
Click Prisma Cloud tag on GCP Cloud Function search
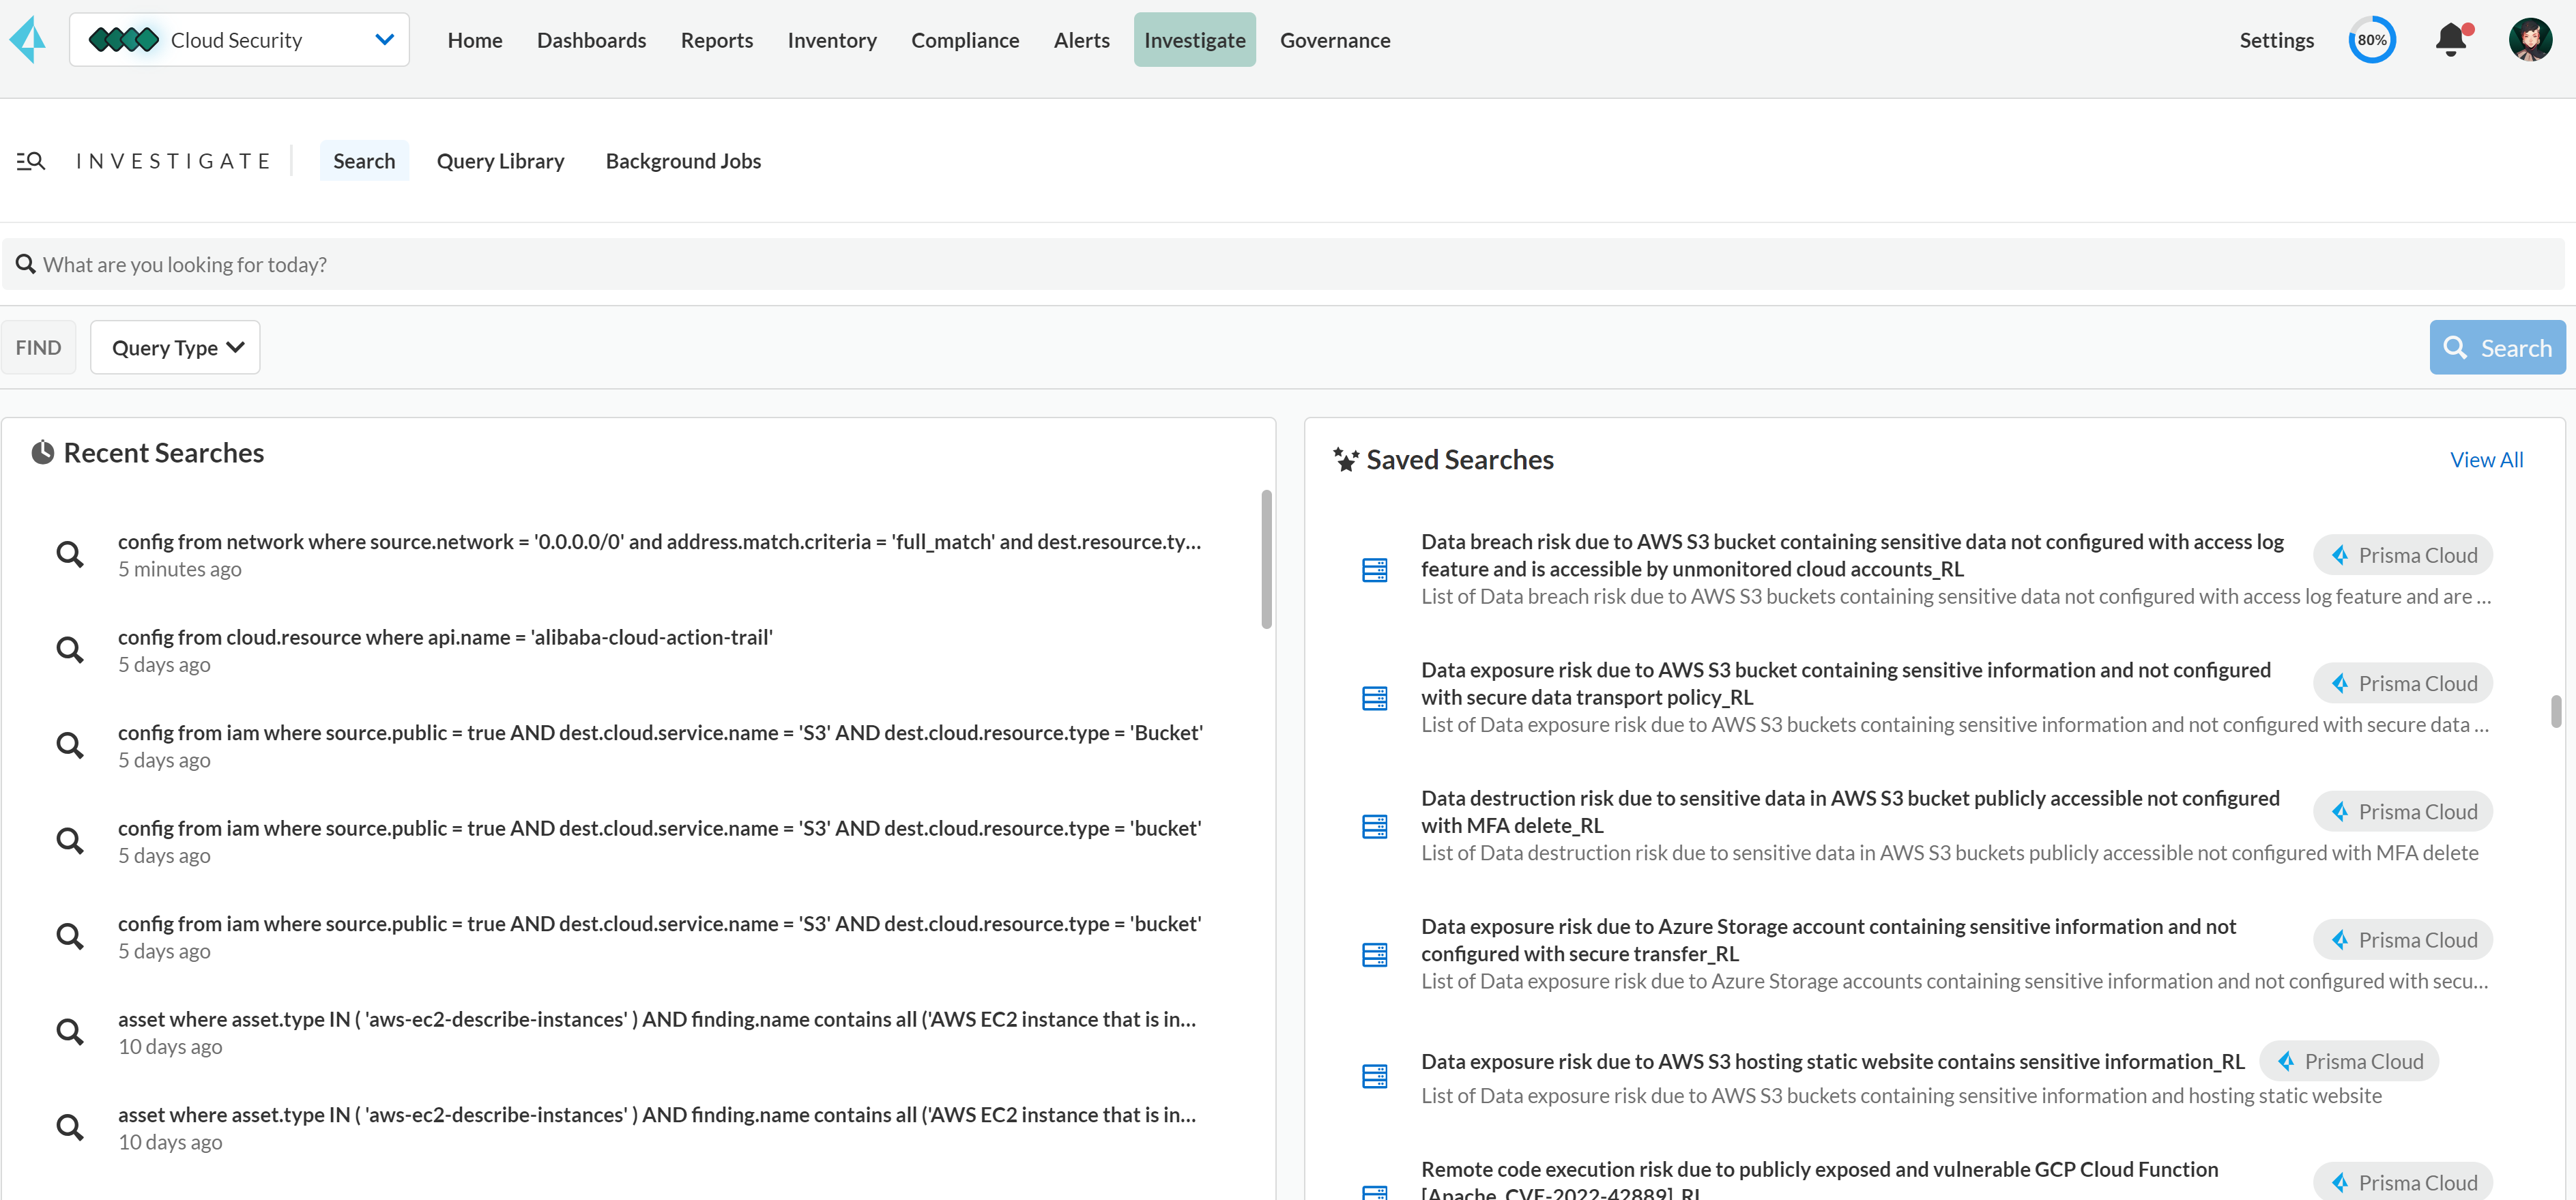pos(2403,1182)
